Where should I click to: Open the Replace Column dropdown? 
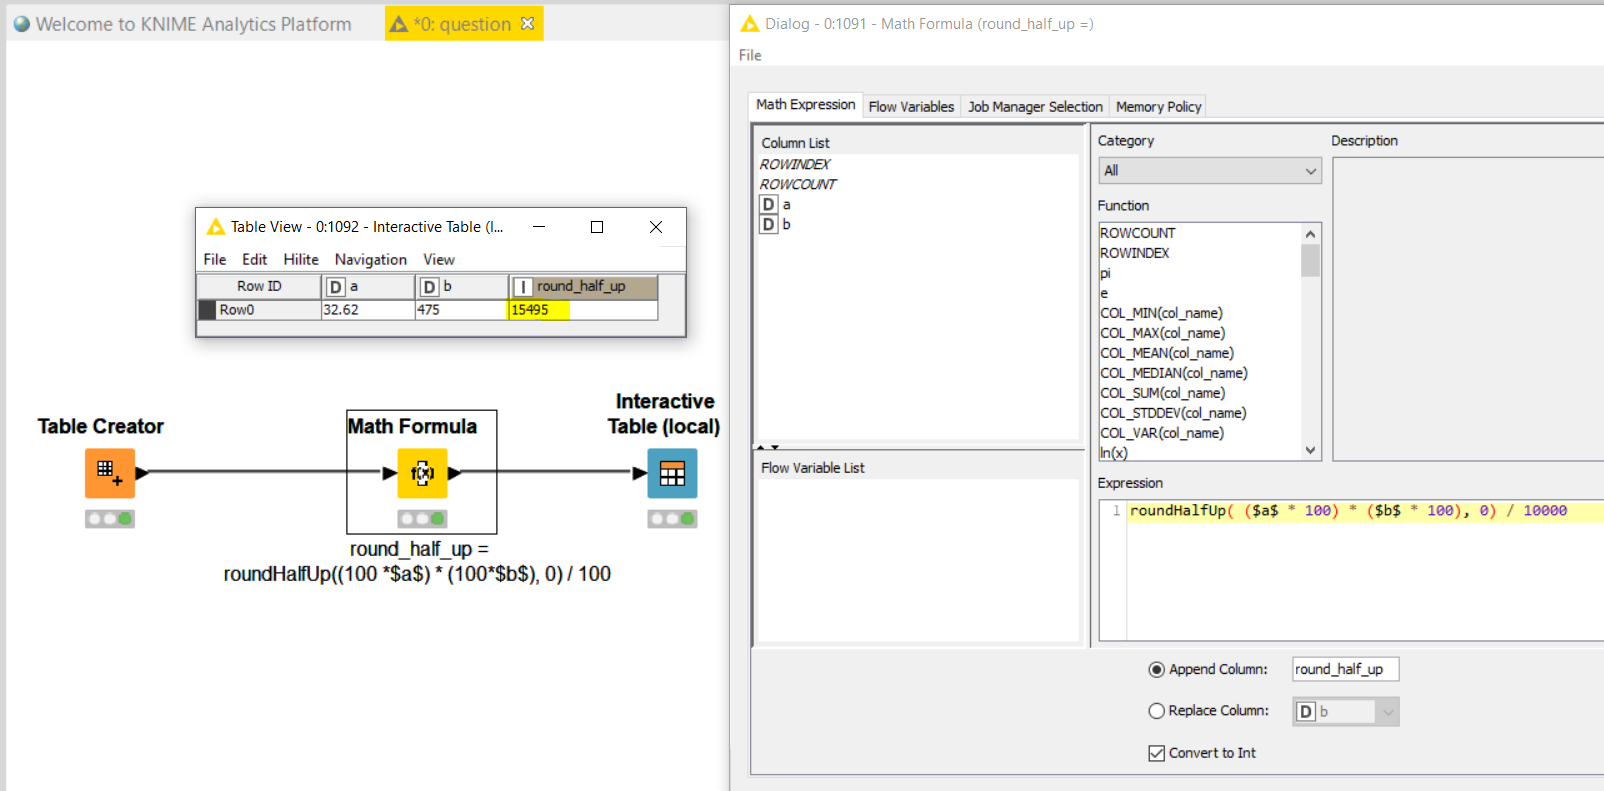click(x=1345, y=711)
